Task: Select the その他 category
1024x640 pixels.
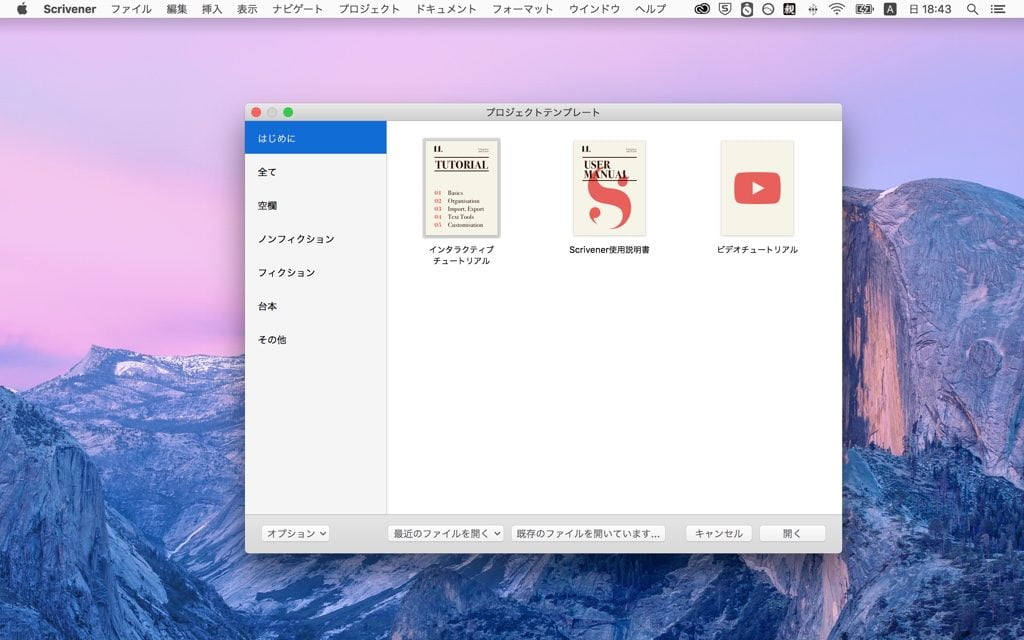Action: [x=315, y=340]
